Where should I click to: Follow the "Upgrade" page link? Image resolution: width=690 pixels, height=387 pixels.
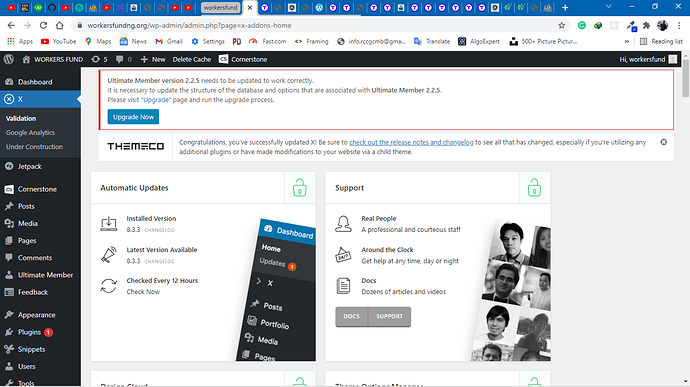155,100
